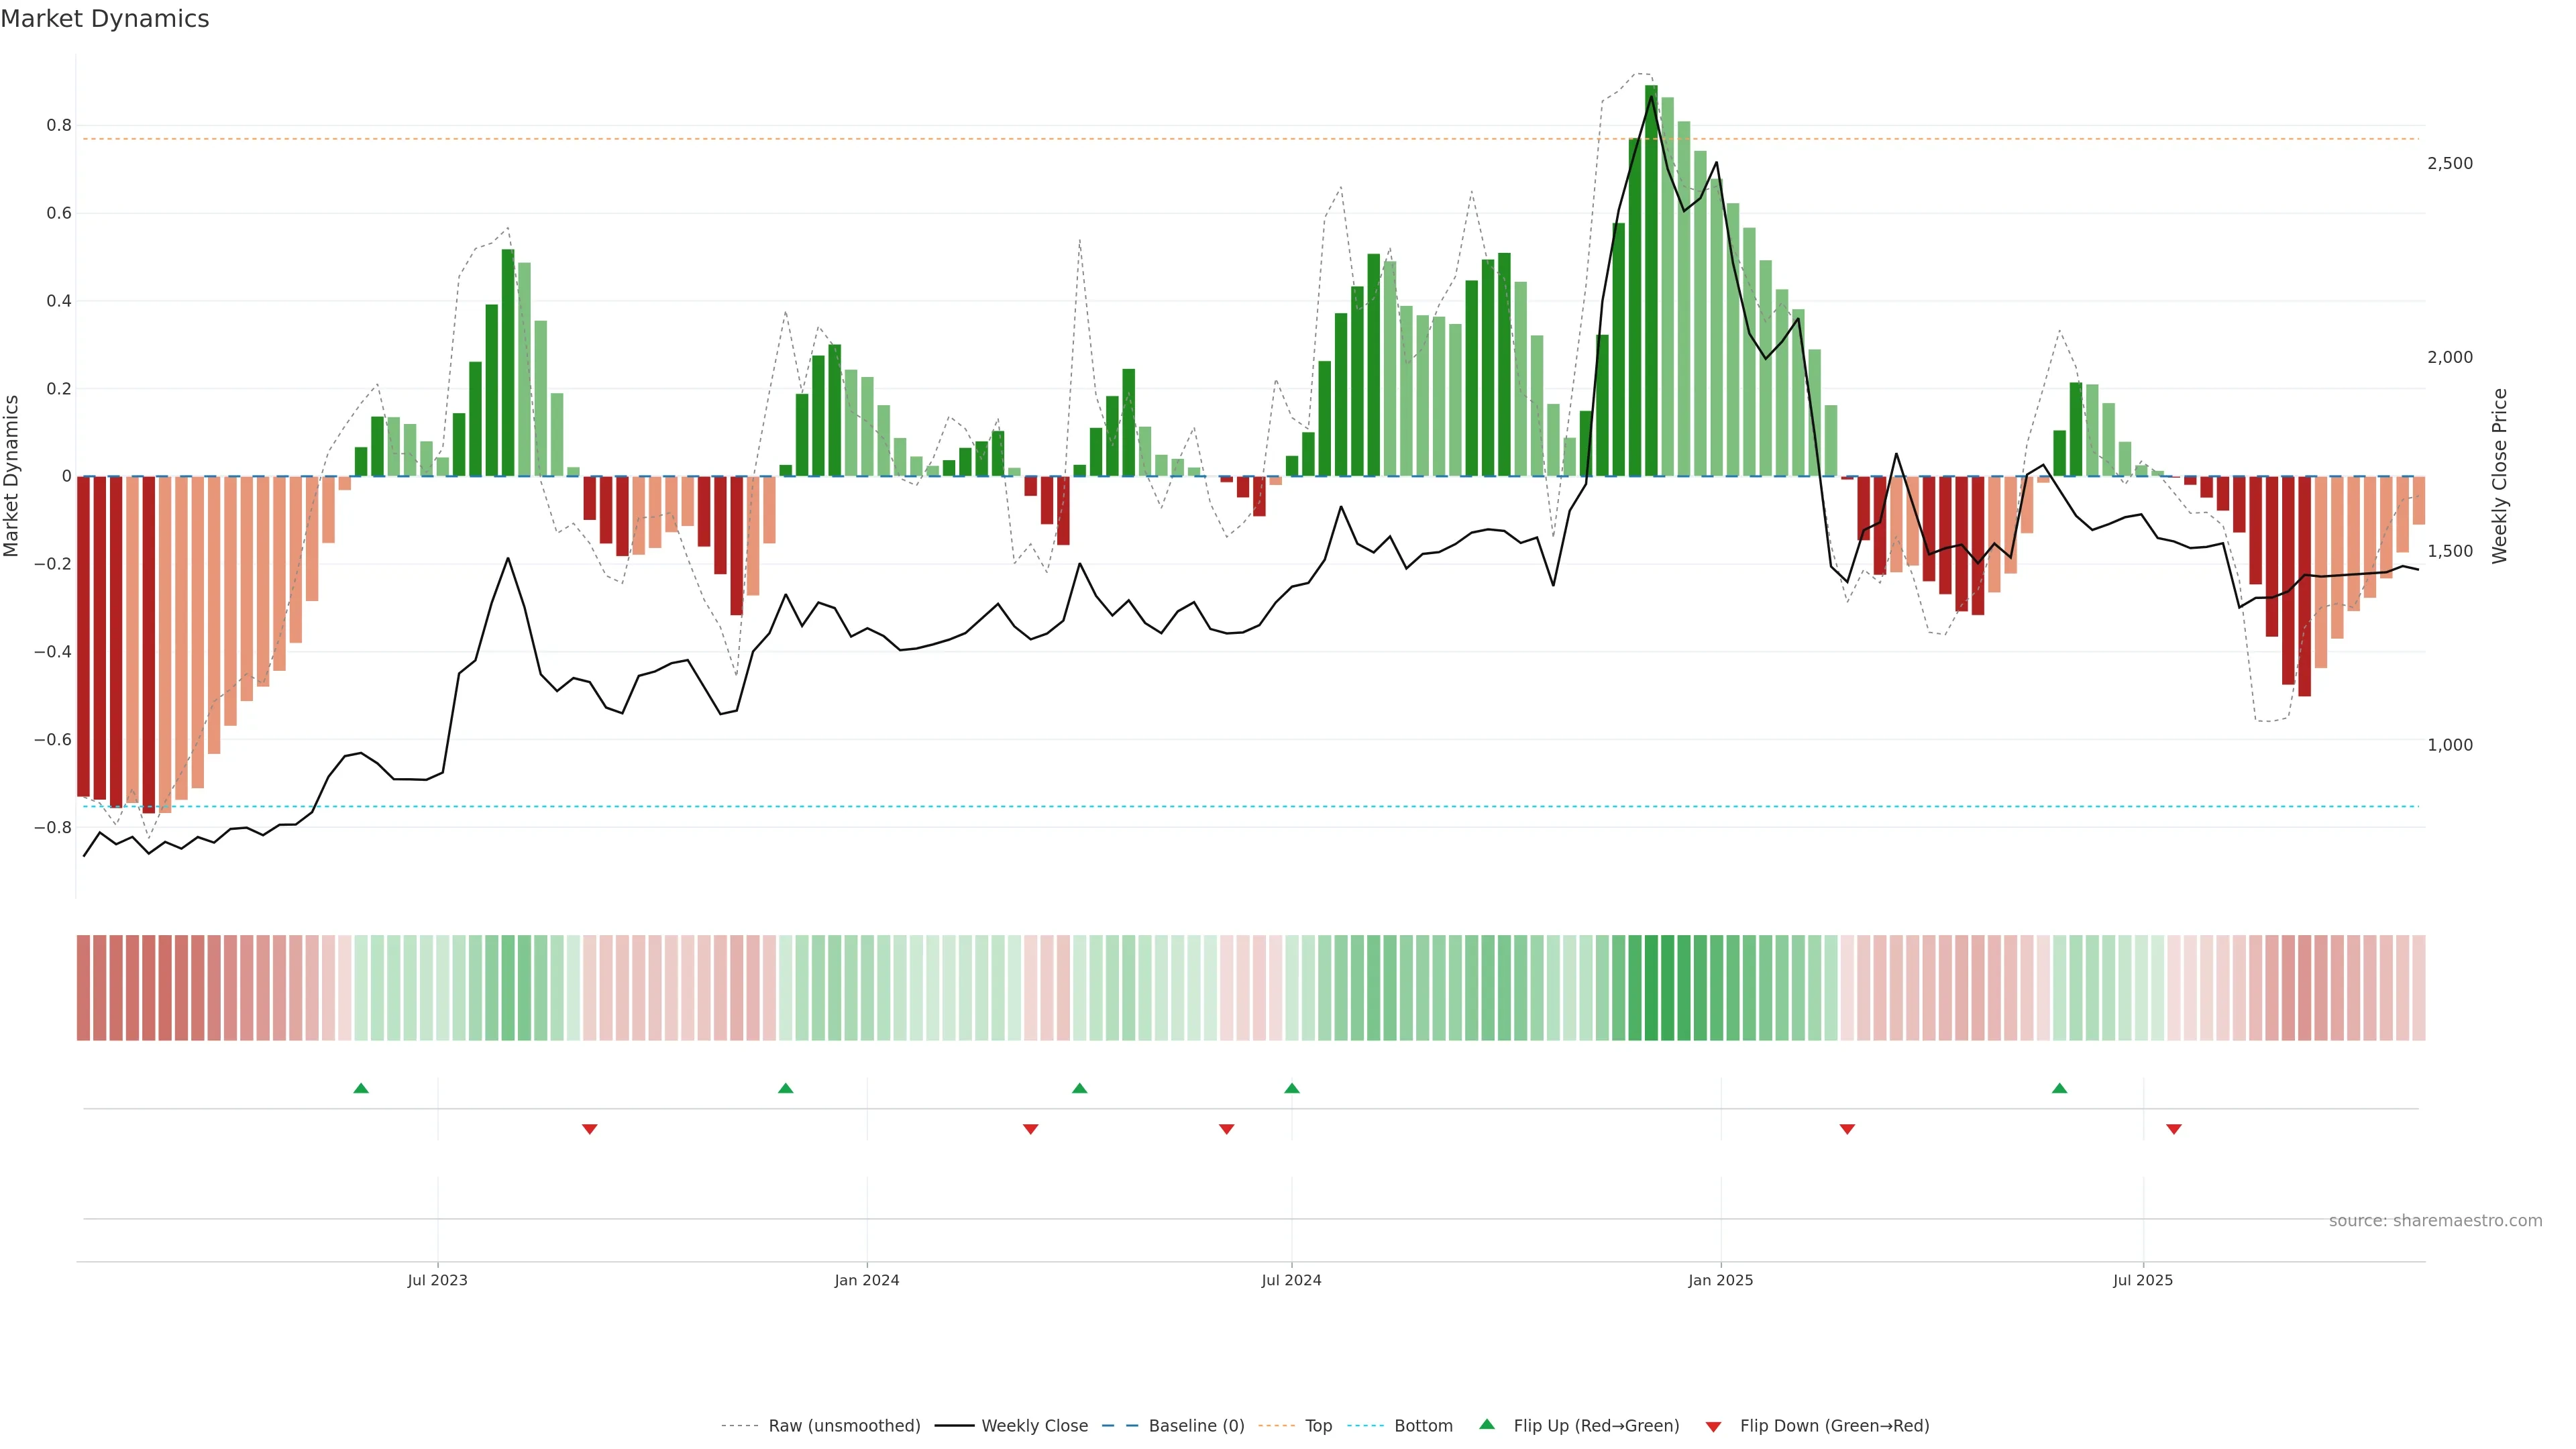
Task: Click the Market Dynamics chart title
Action: (105, 19)
